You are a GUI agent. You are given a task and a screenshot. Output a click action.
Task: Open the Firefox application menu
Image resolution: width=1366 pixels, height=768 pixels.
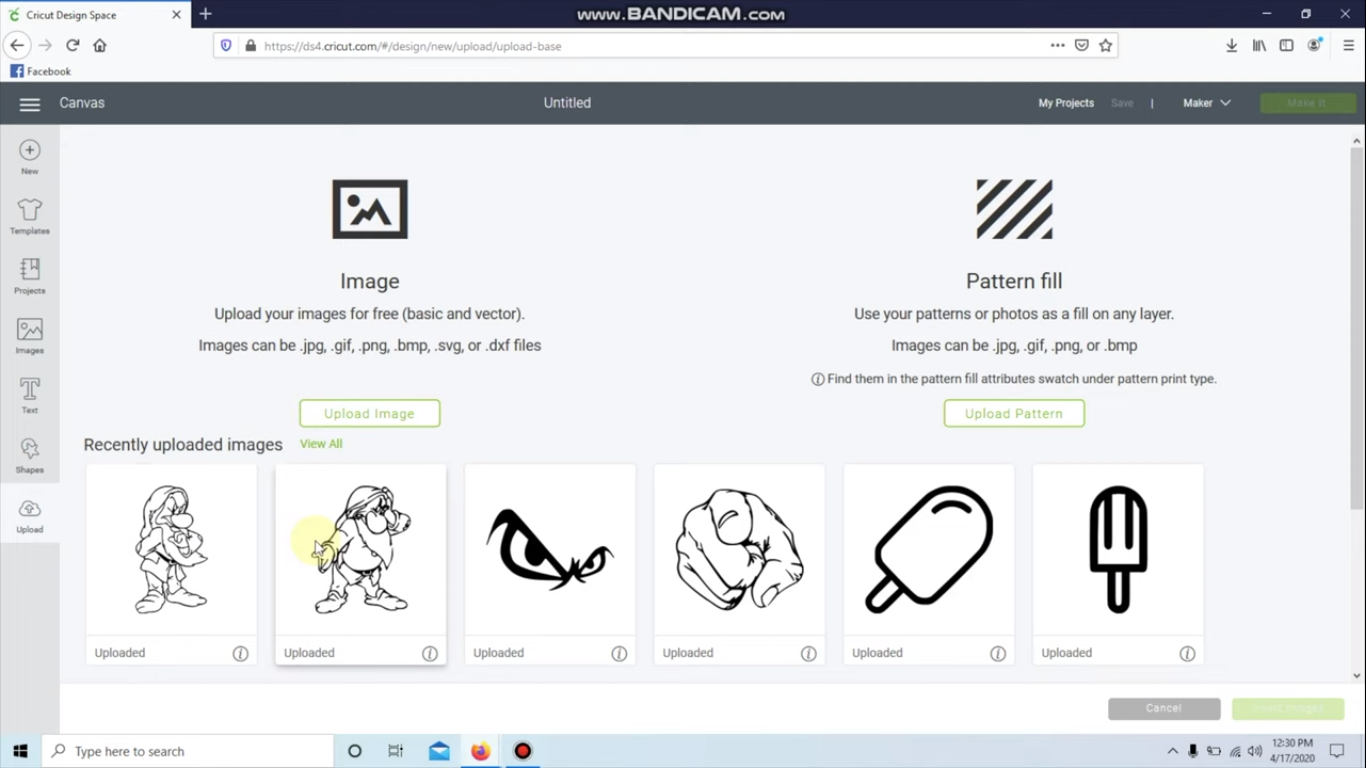pyautogui.click(x=1348, y=45)
